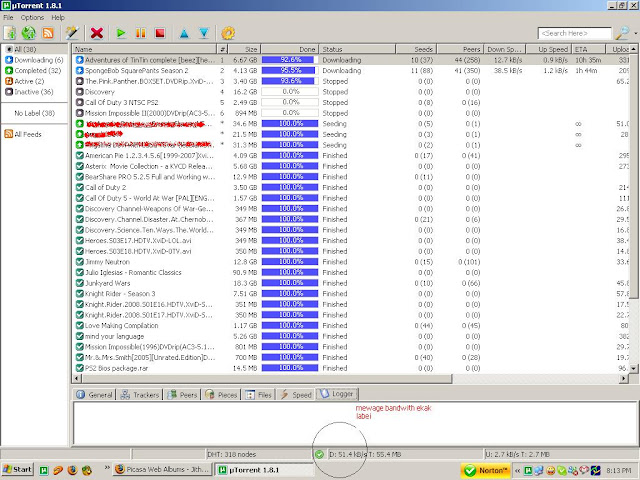Click the Add Torrent toolbar icon
The width and height of the screenshot is (640, 480).
point(10,33)
